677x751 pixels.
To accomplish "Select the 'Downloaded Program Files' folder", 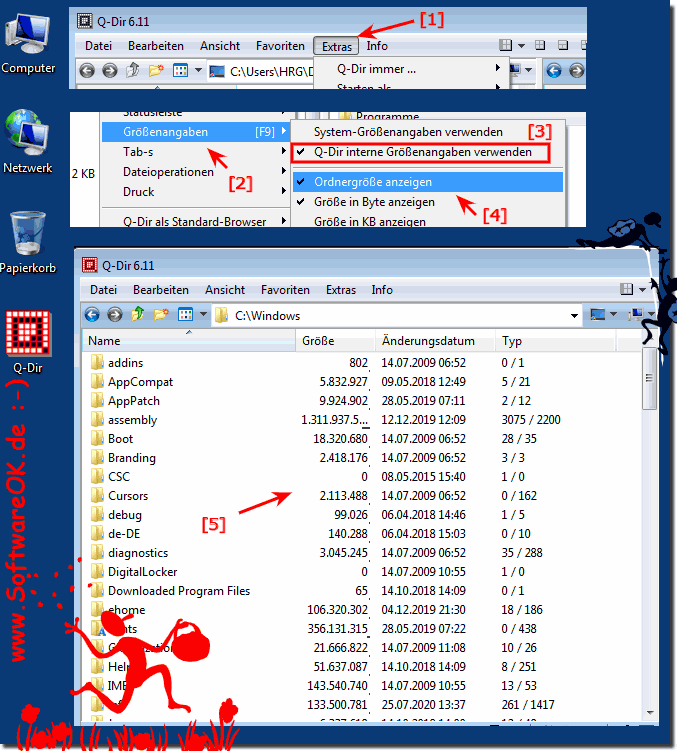I will coord(362,591).
